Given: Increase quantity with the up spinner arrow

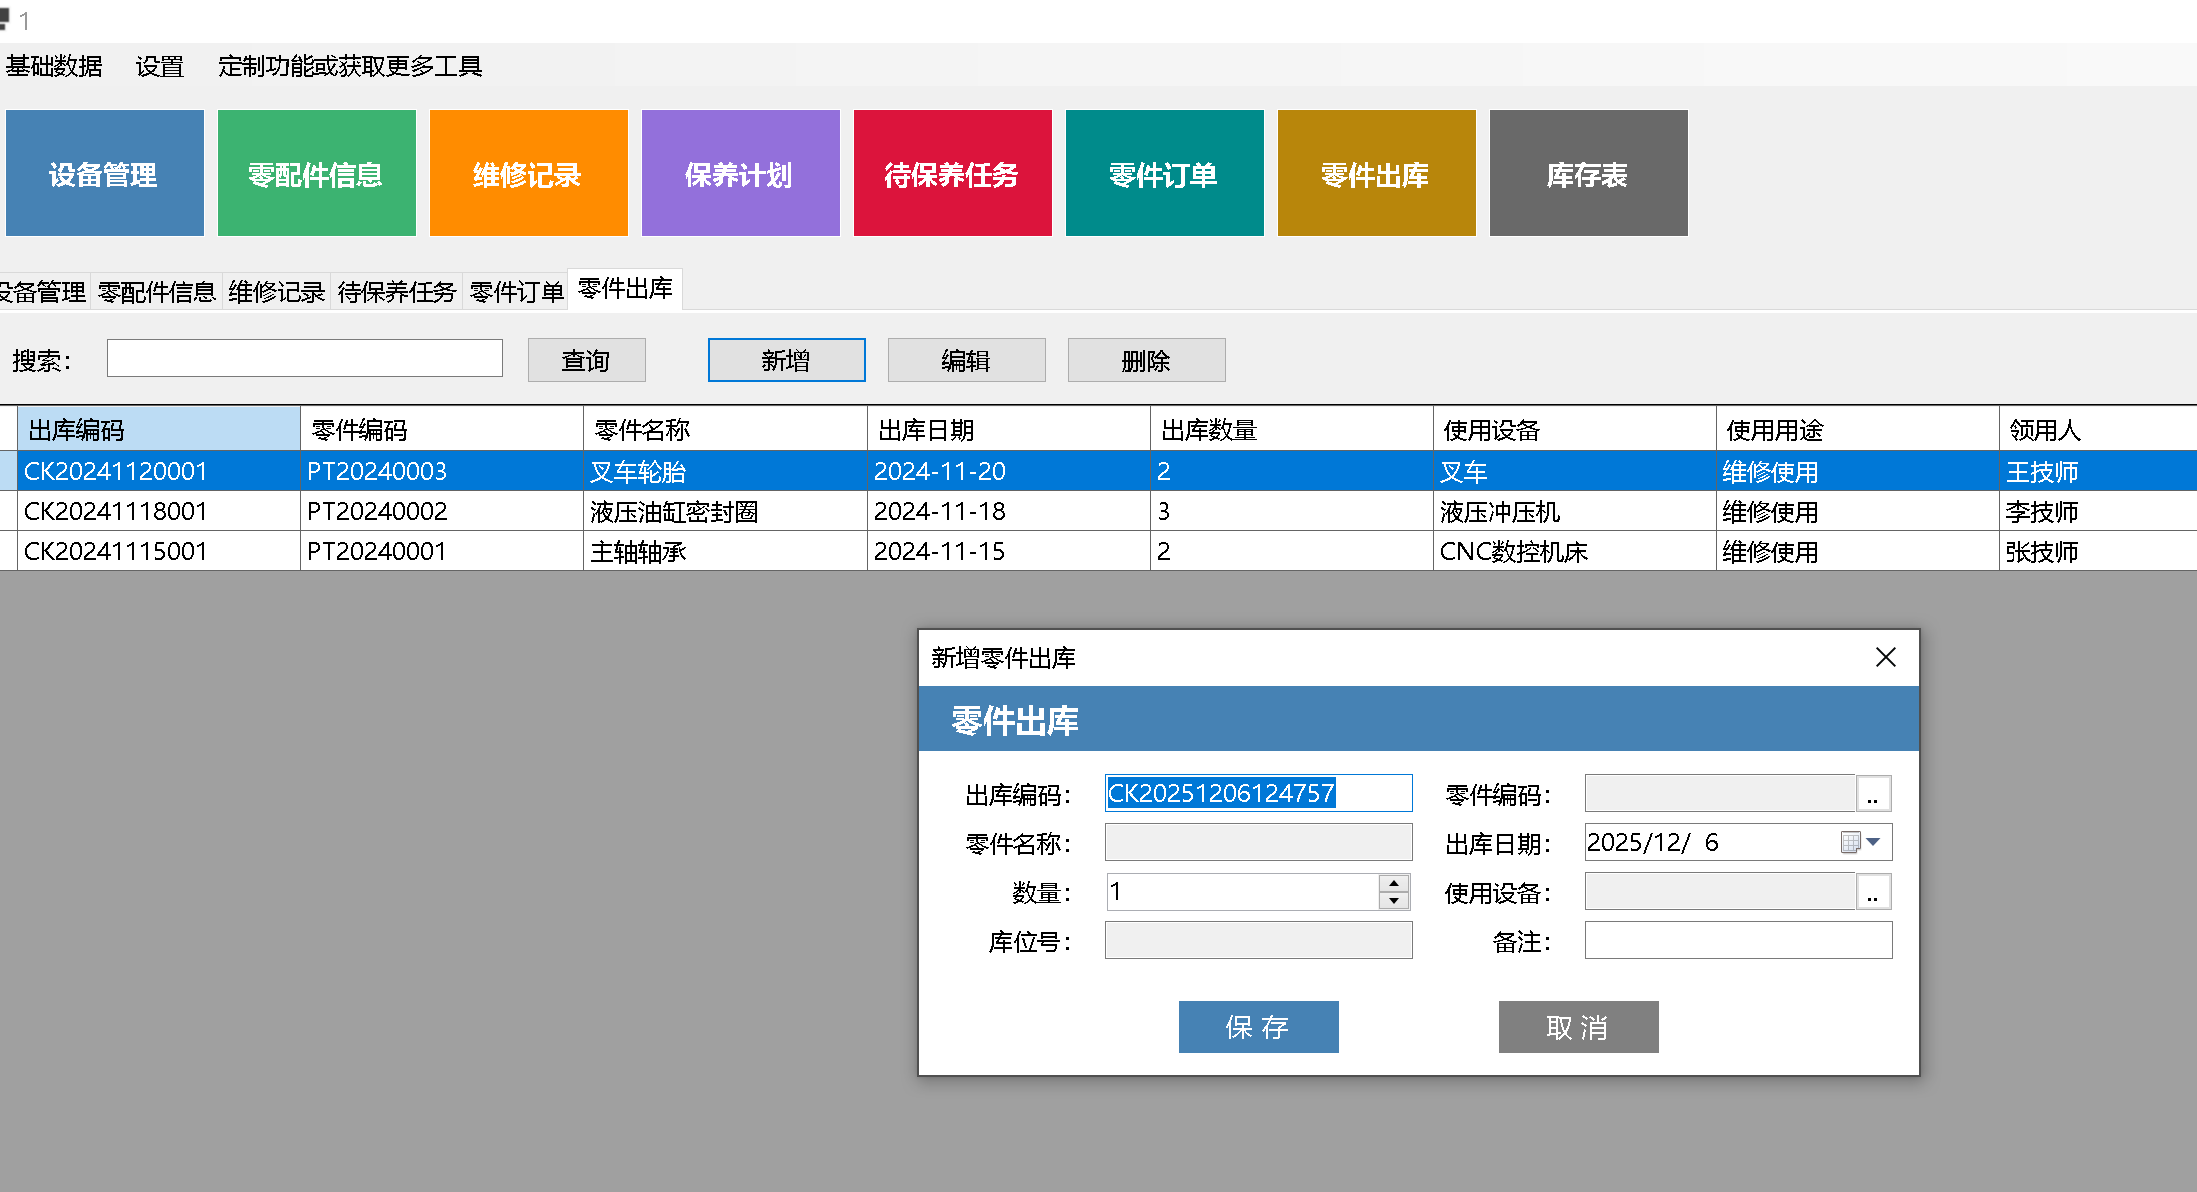Looking at the screenshot, I should pyautogui.click(x=1394, y=883).
